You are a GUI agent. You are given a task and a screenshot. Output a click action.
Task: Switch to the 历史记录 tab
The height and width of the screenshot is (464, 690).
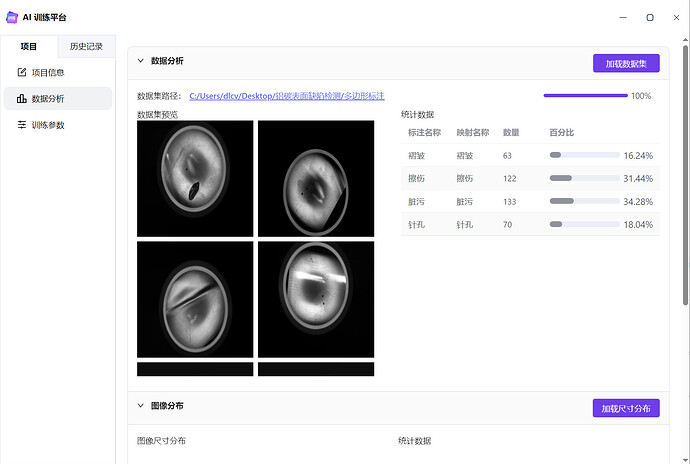click(86, 46)
